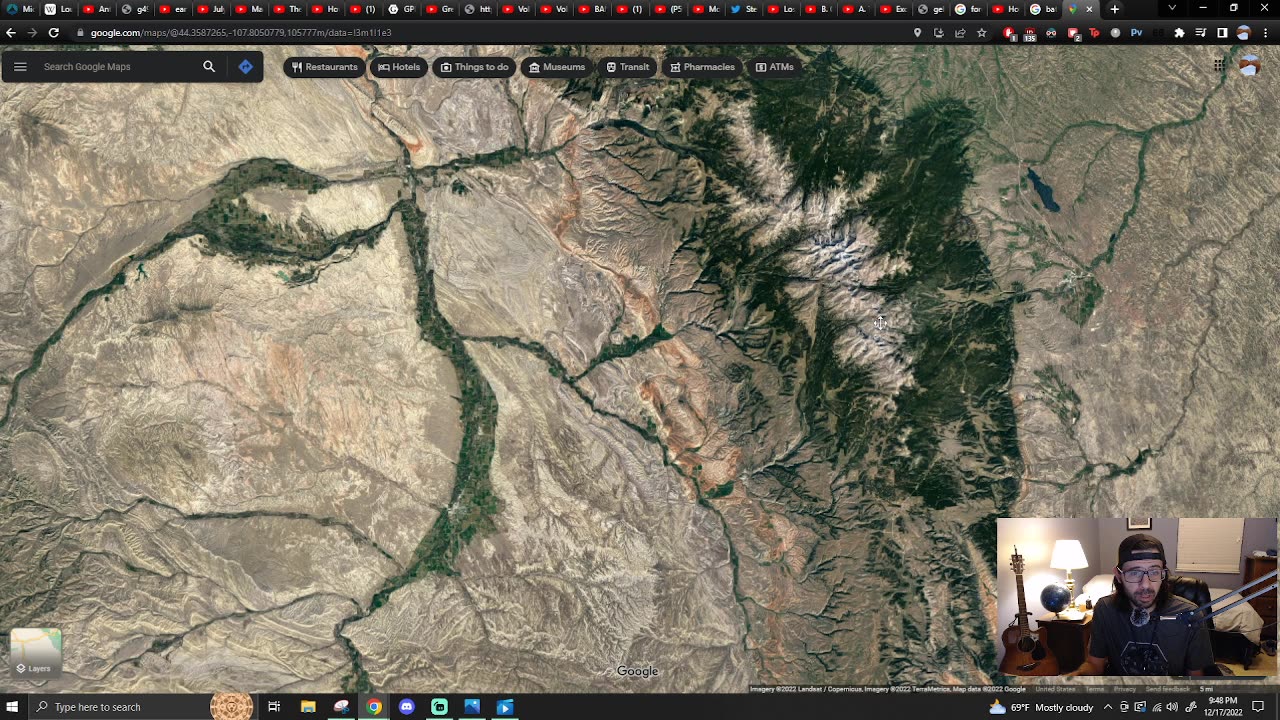Click Send feedback in map footer

tap(1168, 689)
